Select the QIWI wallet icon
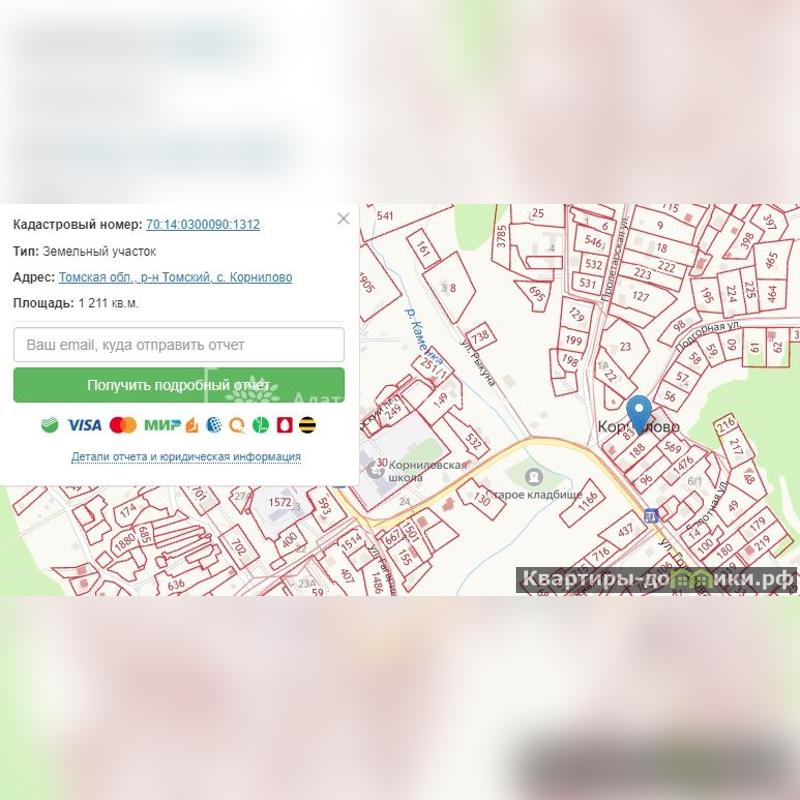 pyautogui.click(x=237, y=425)
